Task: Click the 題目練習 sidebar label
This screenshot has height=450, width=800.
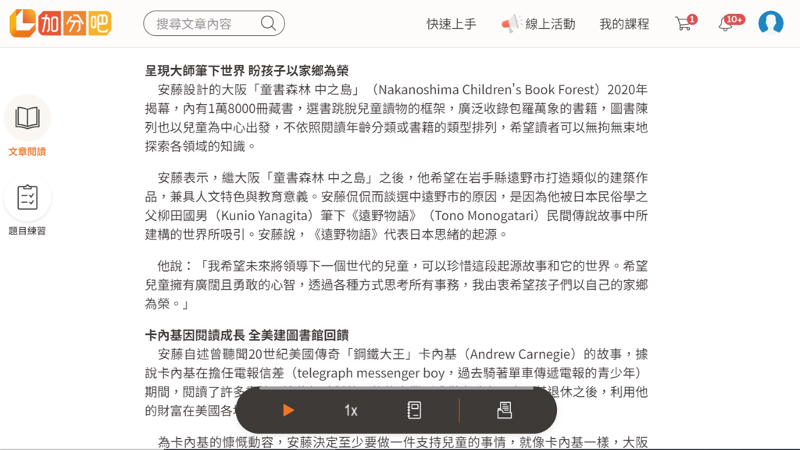Action: click(x=27, y=231)
